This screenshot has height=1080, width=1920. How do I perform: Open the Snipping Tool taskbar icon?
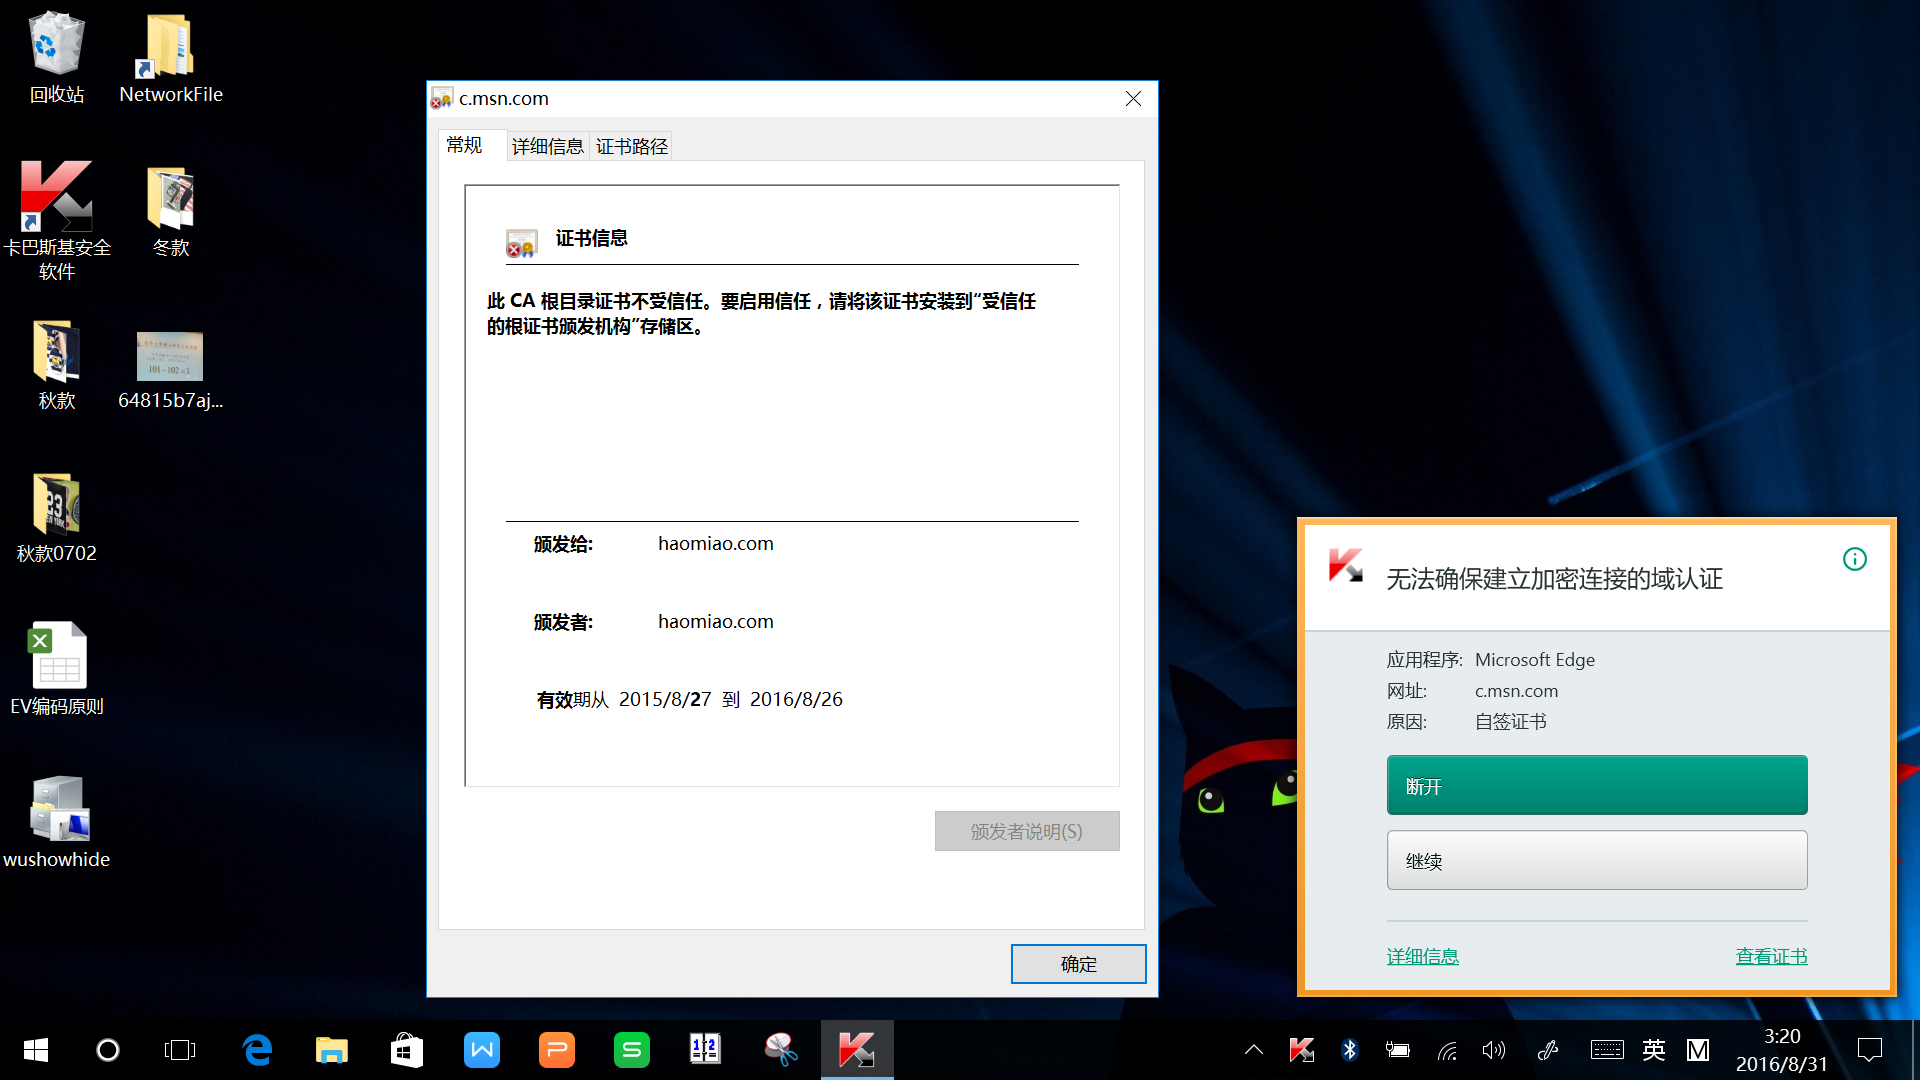pos(781,1050)
